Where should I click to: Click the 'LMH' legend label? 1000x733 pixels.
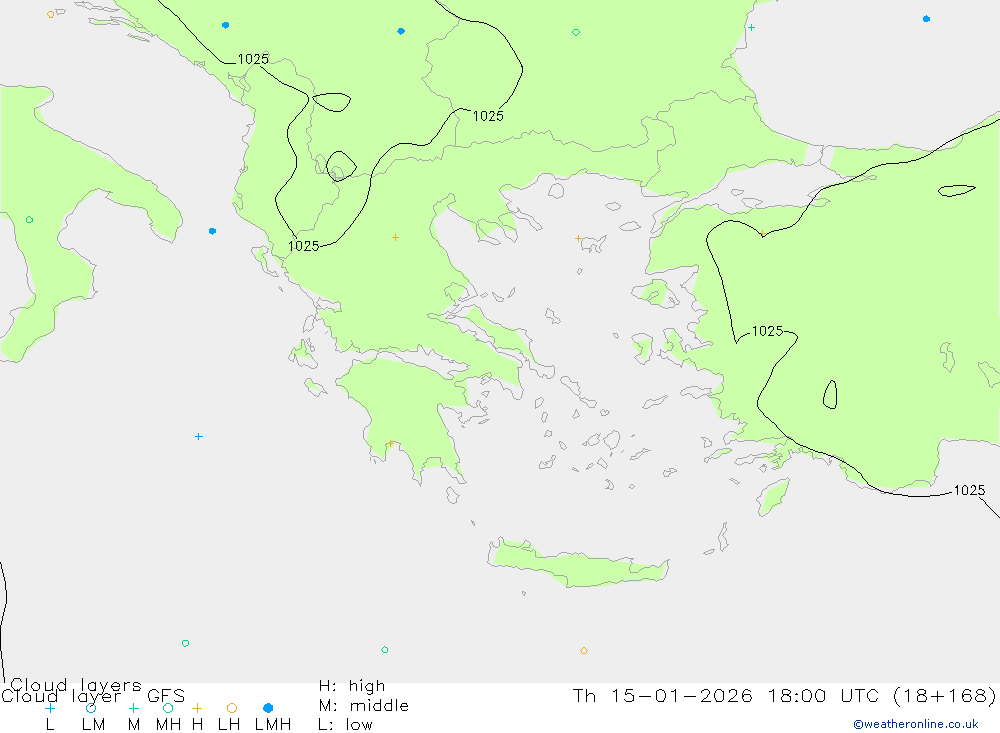(273, 725)
